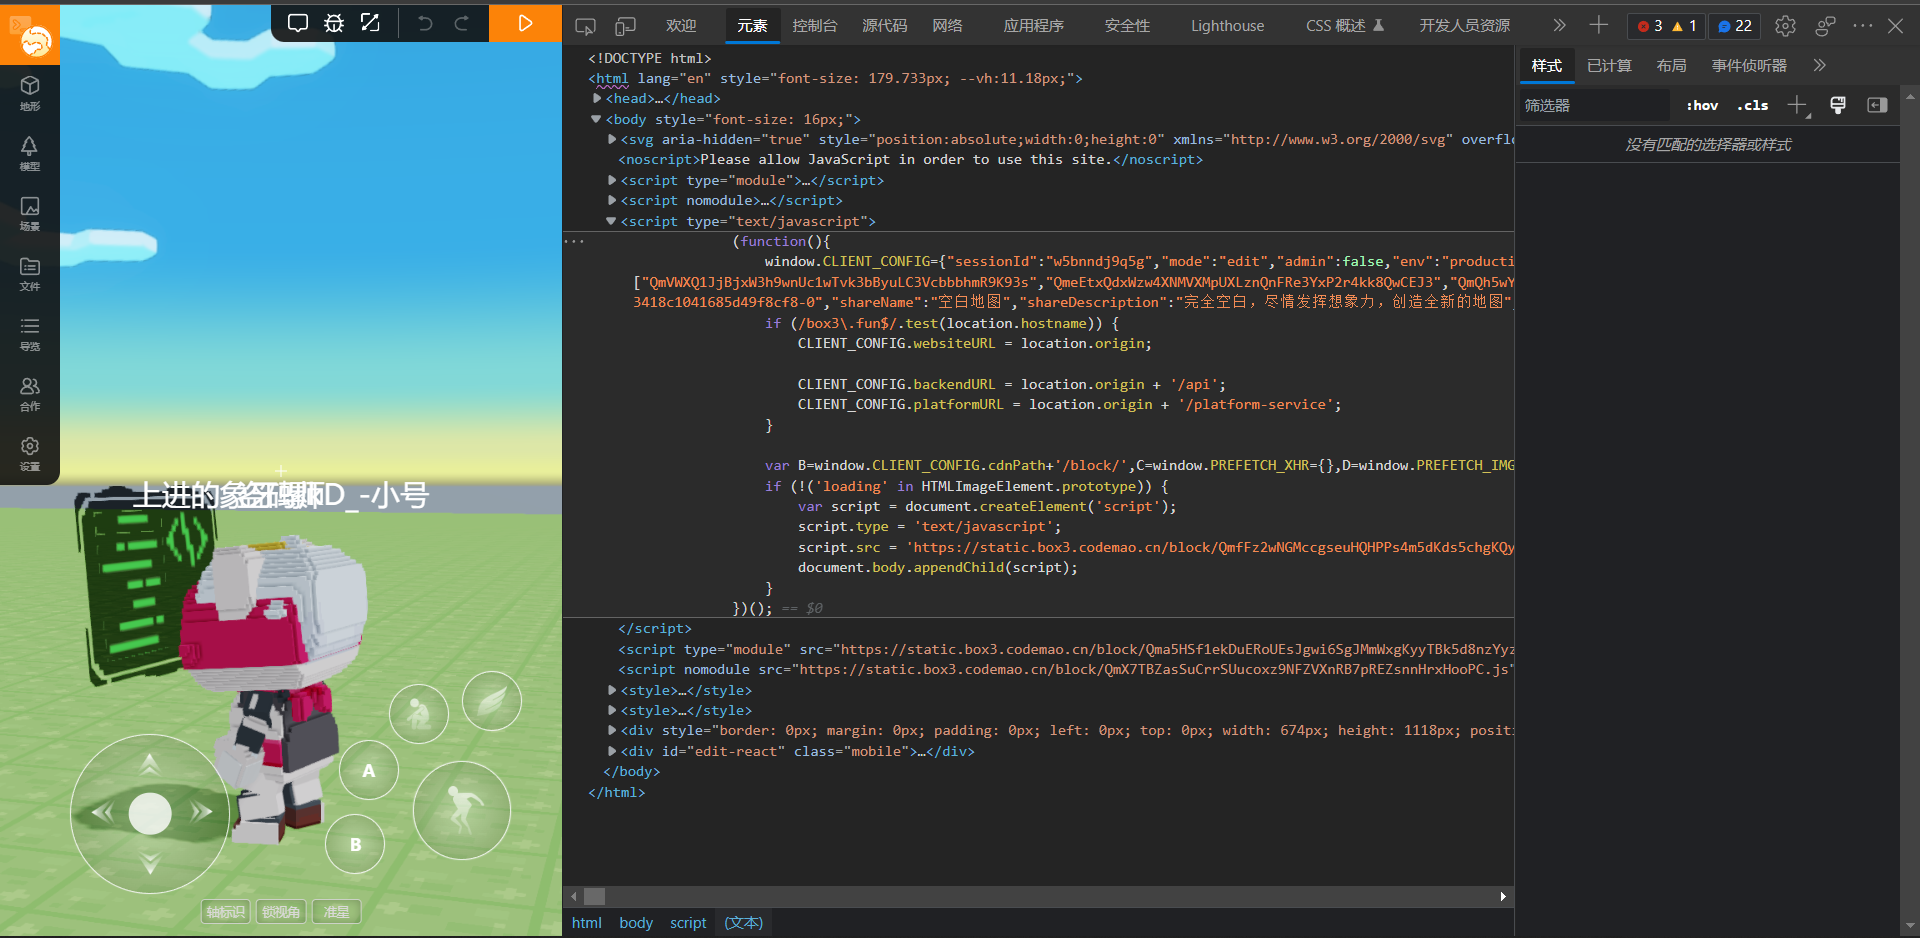Screen dimensions: 1920x938
Task: Add a new style rule
Action: (1798, 105)
